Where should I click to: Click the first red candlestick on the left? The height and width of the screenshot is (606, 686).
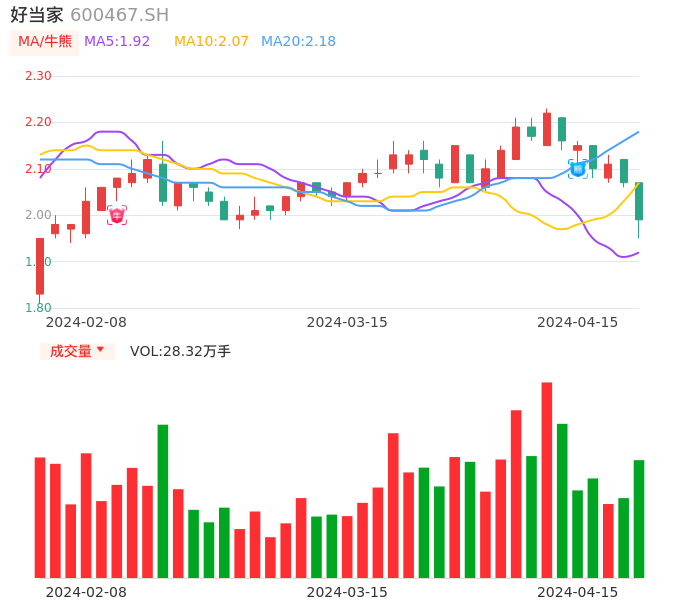click(40, 266)
